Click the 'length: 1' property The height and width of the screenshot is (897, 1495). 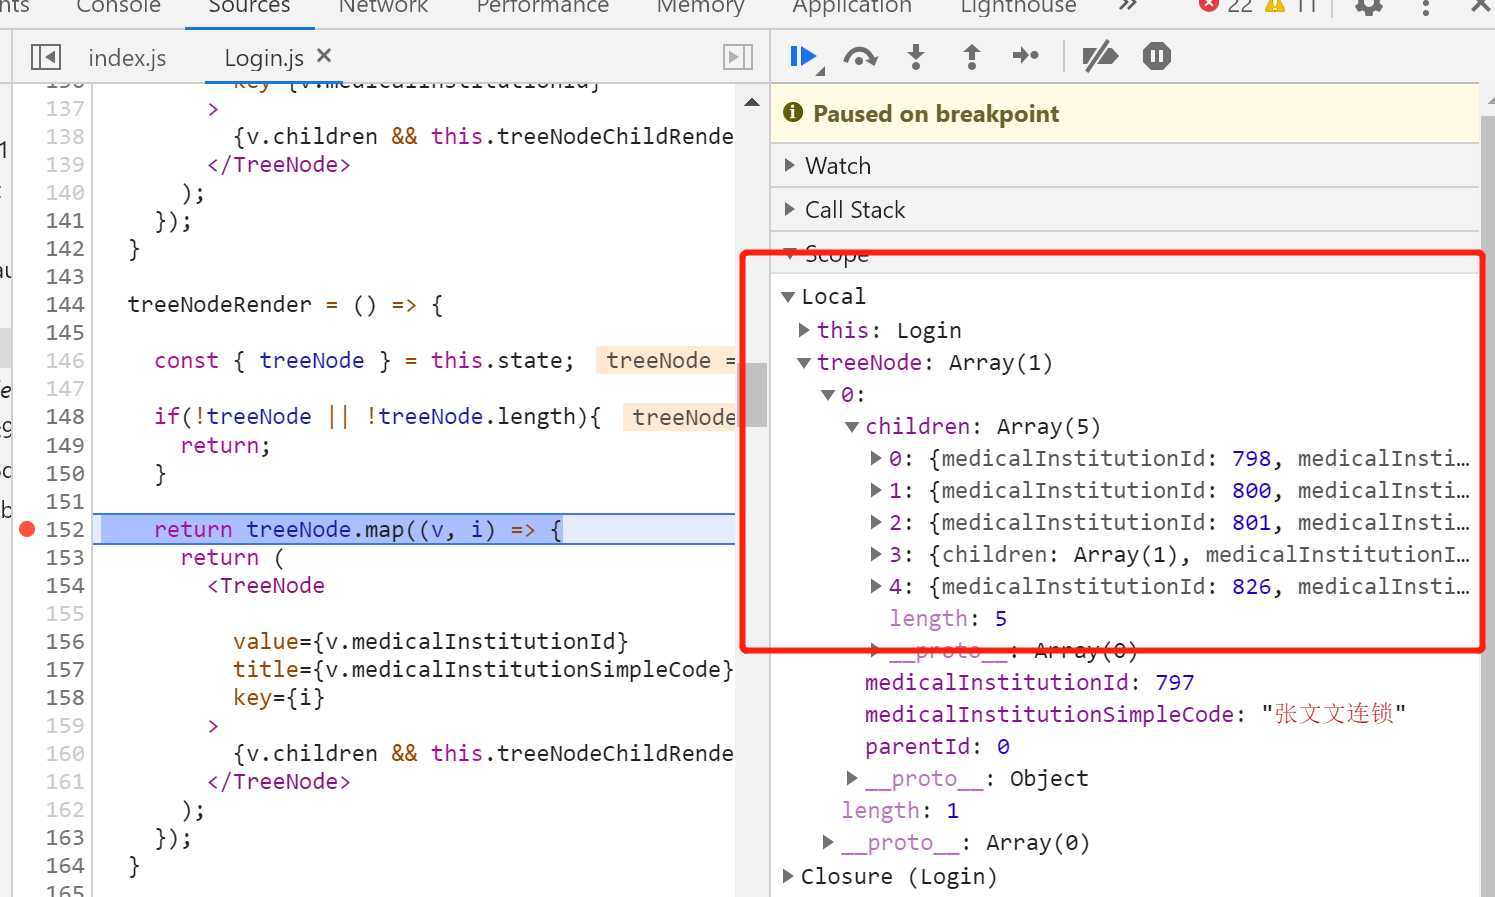(x=900, y=811)
